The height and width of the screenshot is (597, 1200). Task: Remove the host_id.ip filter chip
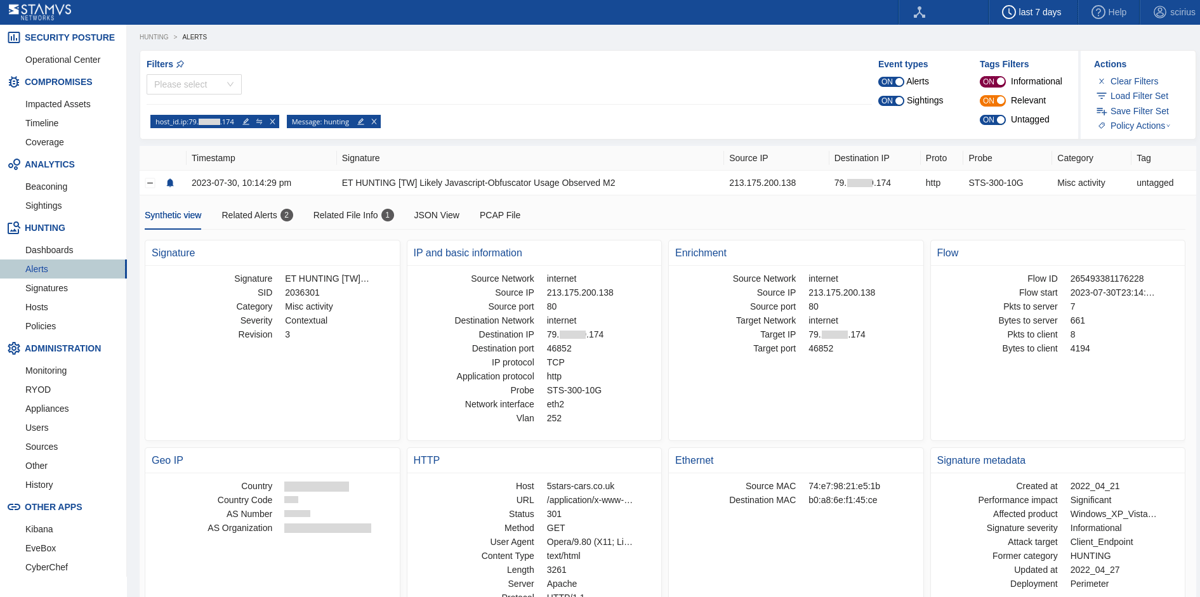pyautogui.click(x=272, y=122)
